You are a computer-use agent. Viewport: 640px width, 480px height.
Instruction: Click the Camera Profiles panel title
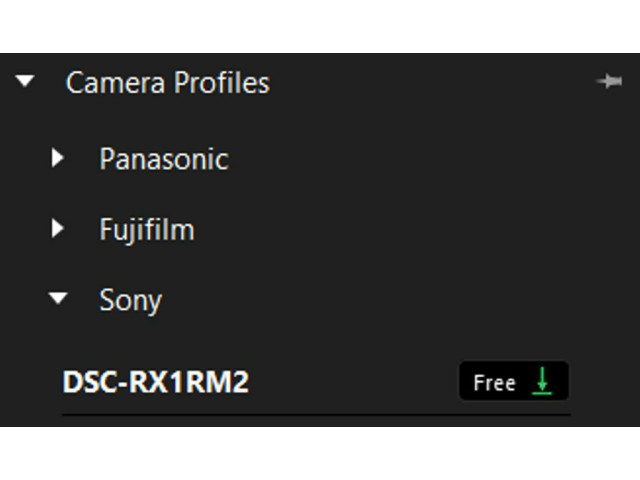(168, 82)
